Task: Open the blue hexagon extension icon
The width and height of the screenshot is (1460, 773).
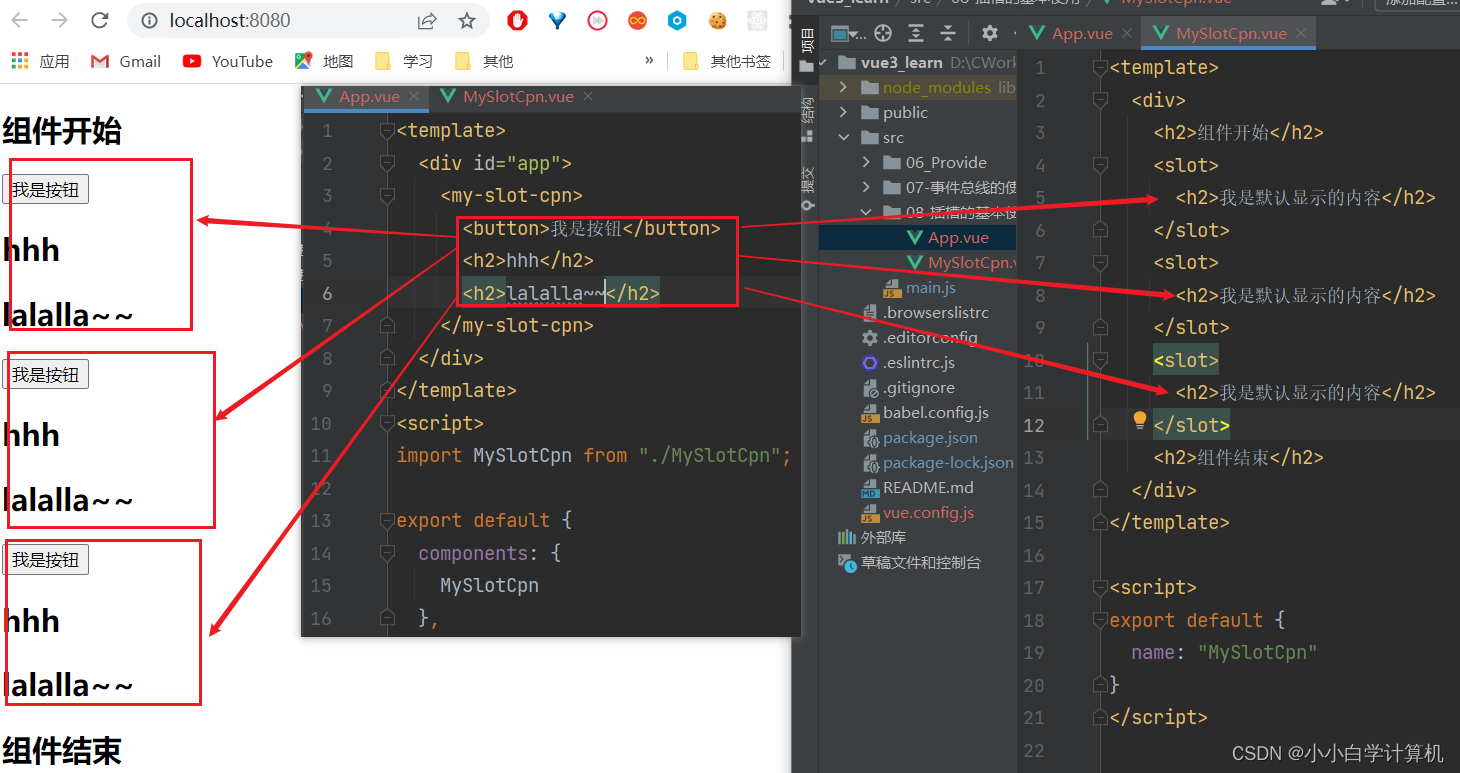Action: click(677, 20)
